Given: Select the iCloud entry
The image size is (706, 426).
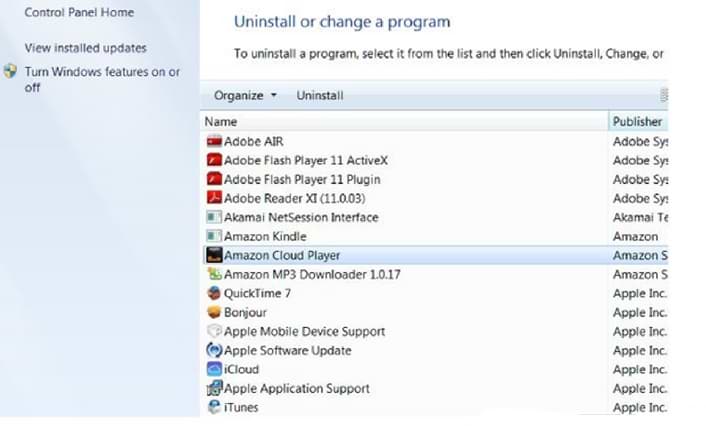Looking at the screenshot, I should 241,369.
